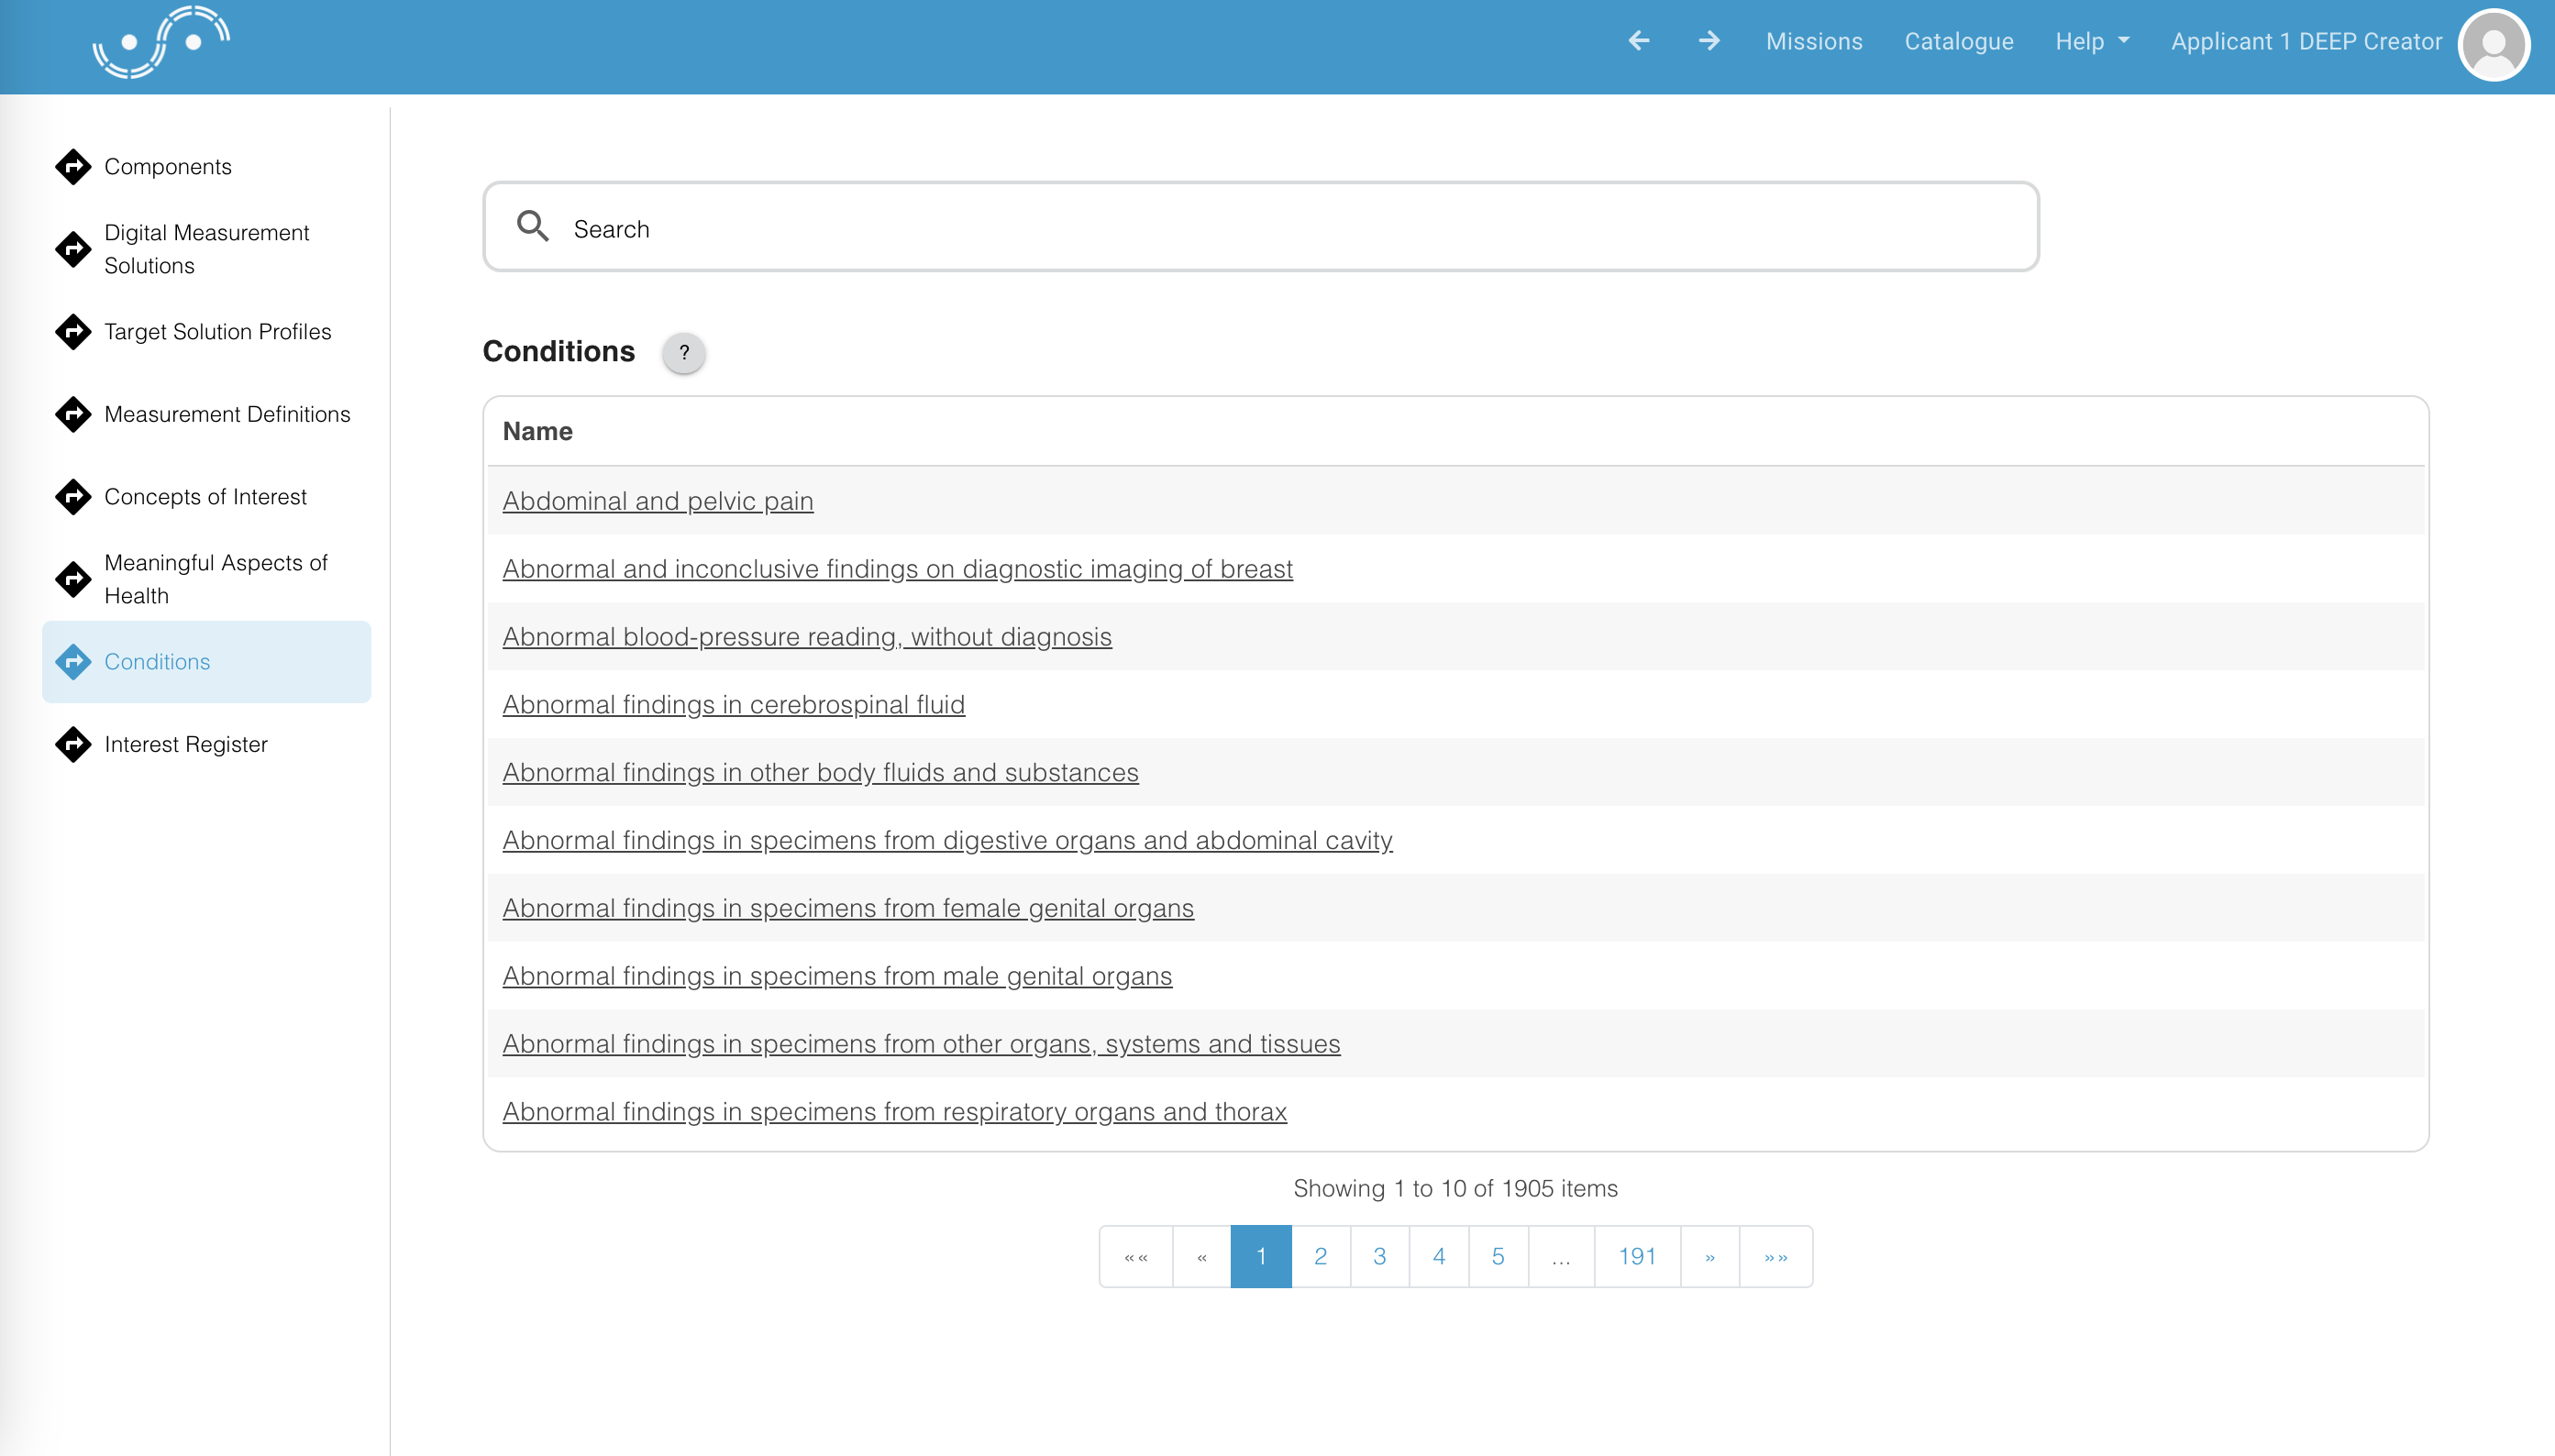Expand the Help dropdown menu
2555x1456 pixels.
point(2092,41)
